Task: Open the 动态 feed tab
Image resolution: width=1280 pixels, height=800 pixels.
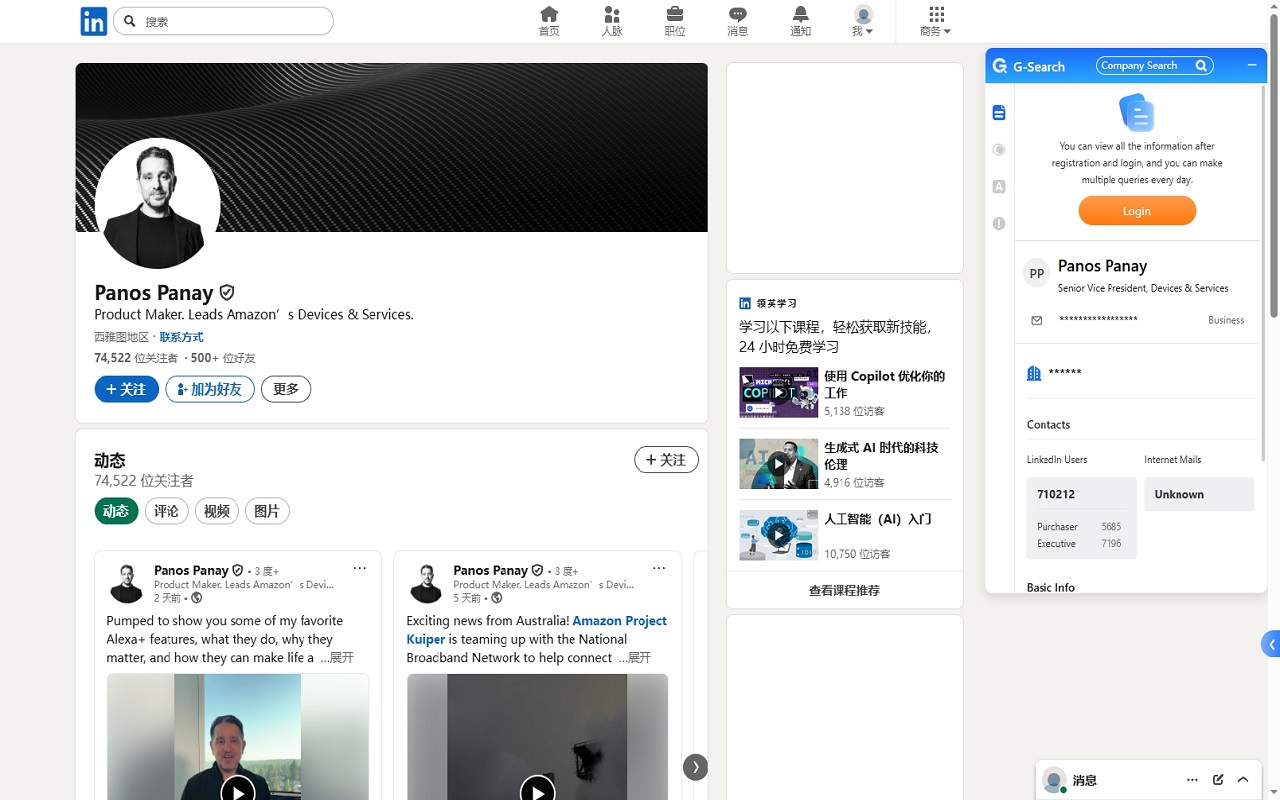Action: click(x=116, y=510)
